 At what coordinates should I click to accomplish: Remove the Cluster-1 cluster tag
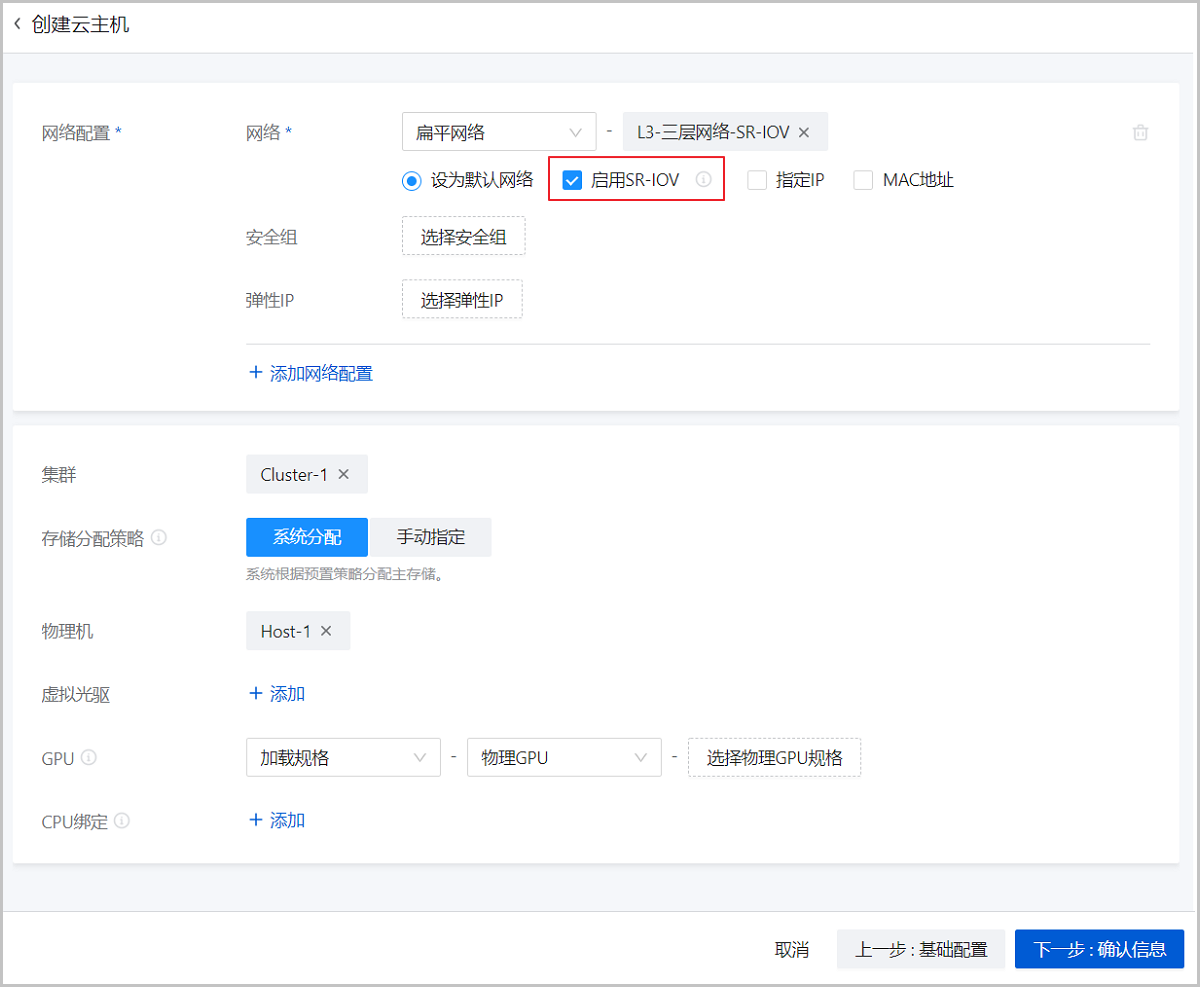(345, 474)
